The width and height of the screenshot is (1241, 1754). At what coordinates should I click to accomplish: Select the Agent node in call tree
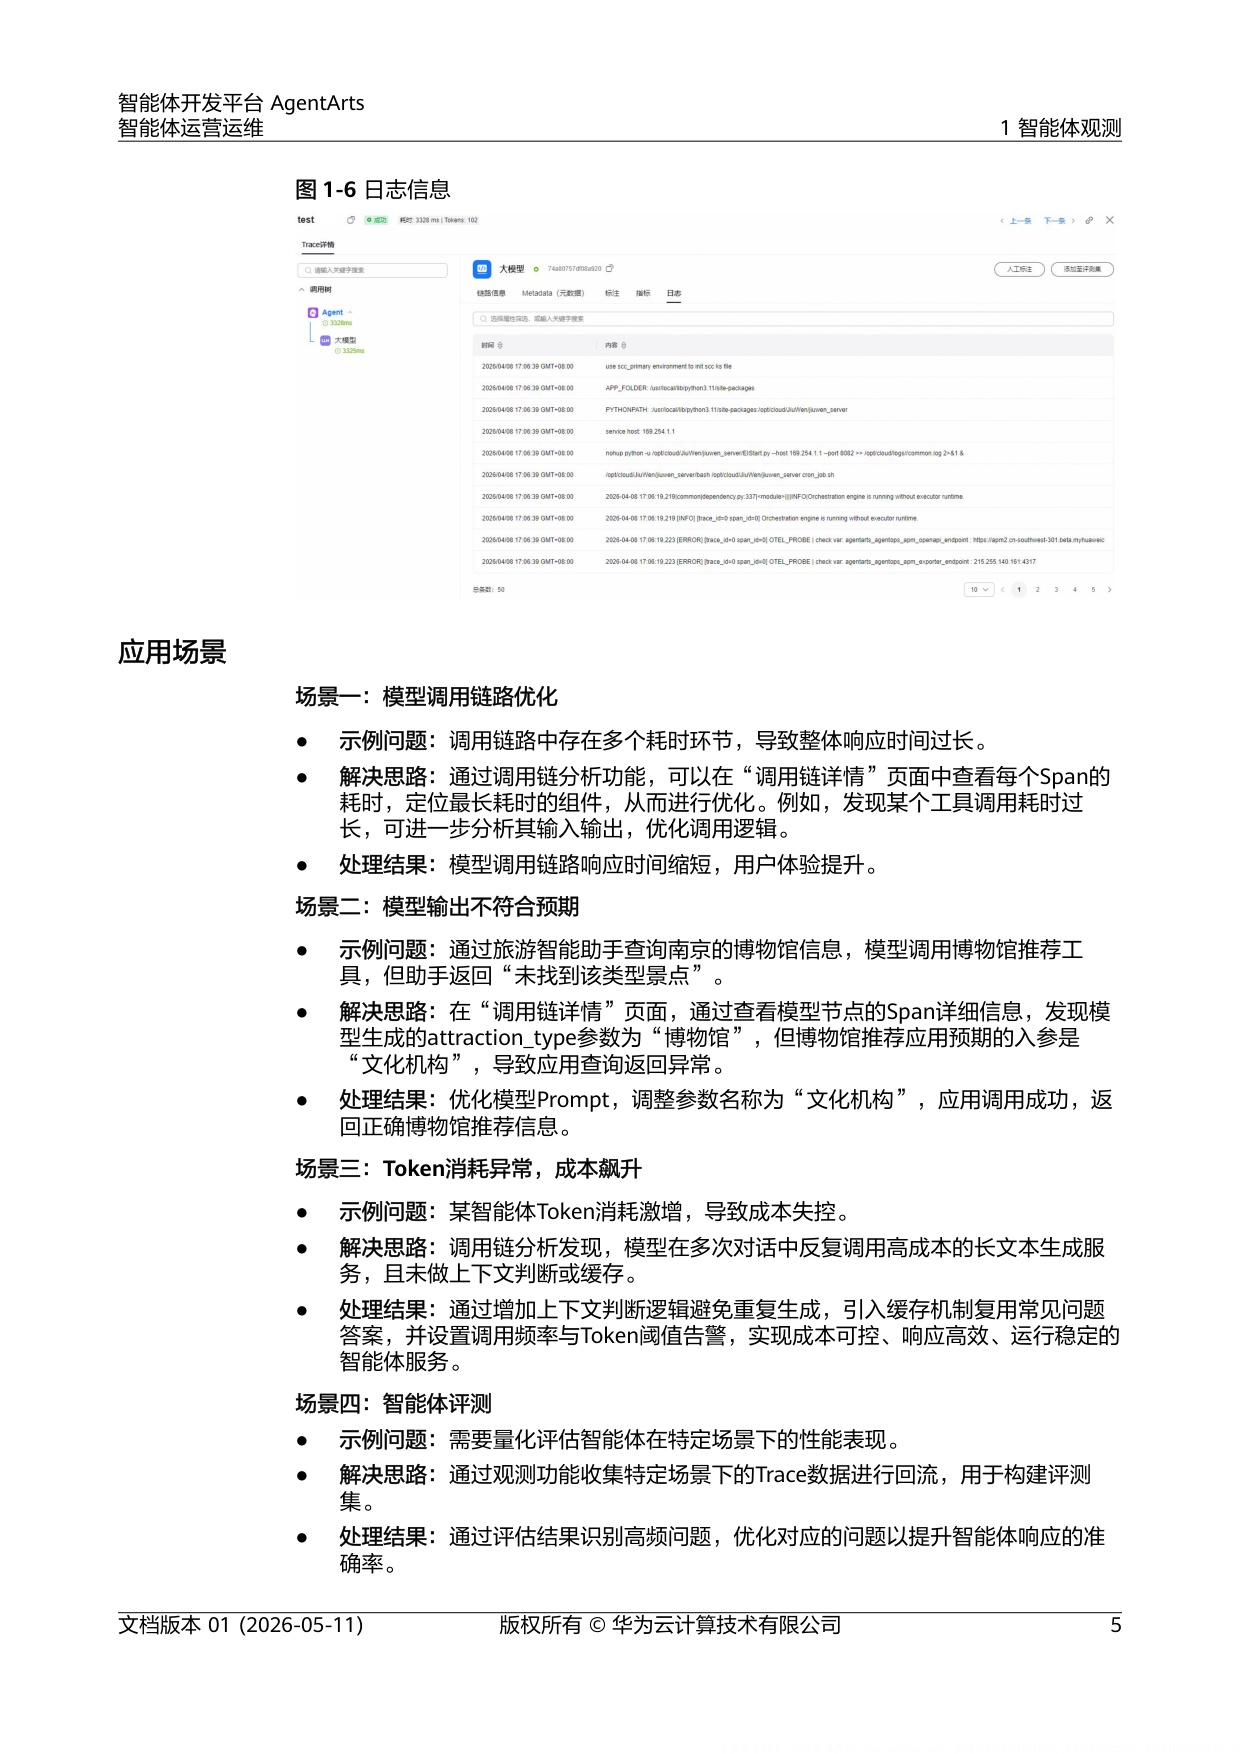332,313
